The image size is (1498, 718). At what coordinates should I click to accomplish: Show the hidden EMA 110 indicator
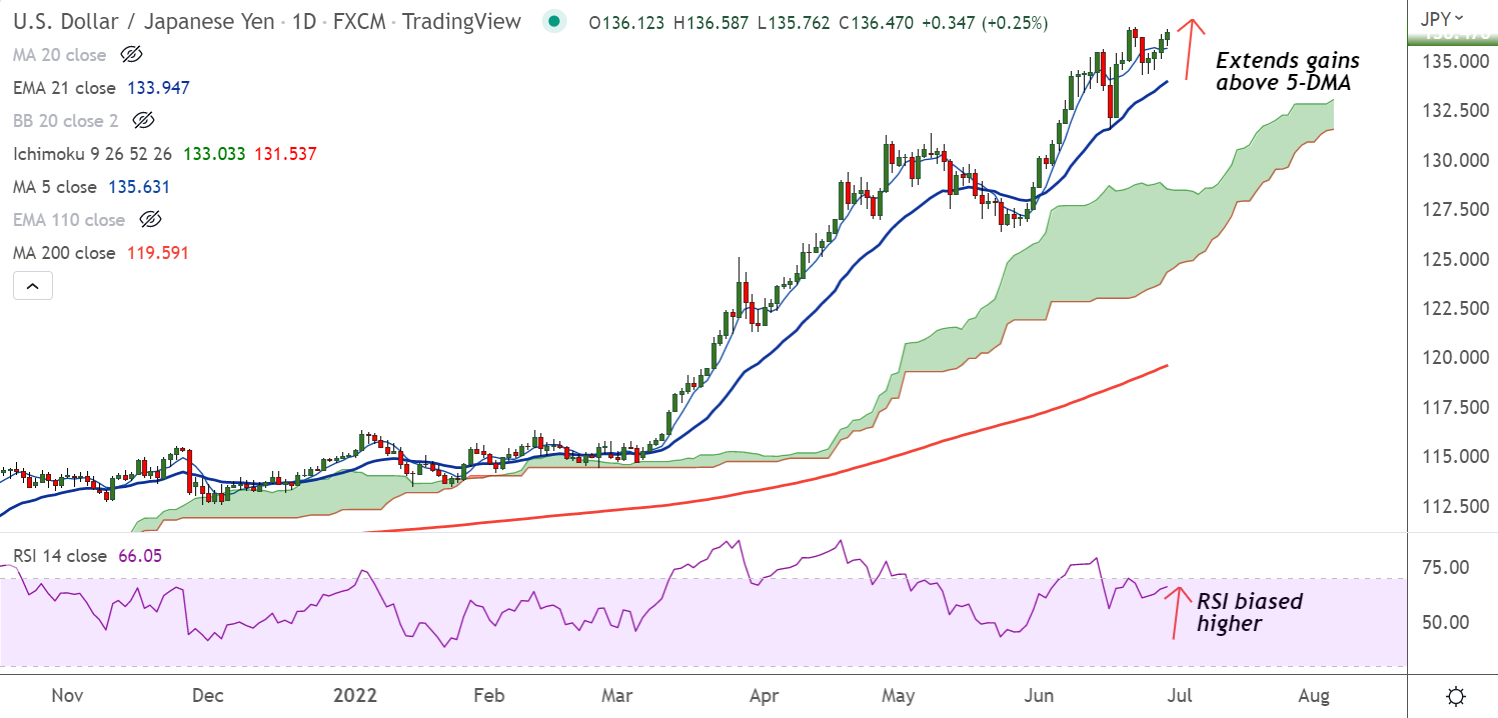coord(150,220)
